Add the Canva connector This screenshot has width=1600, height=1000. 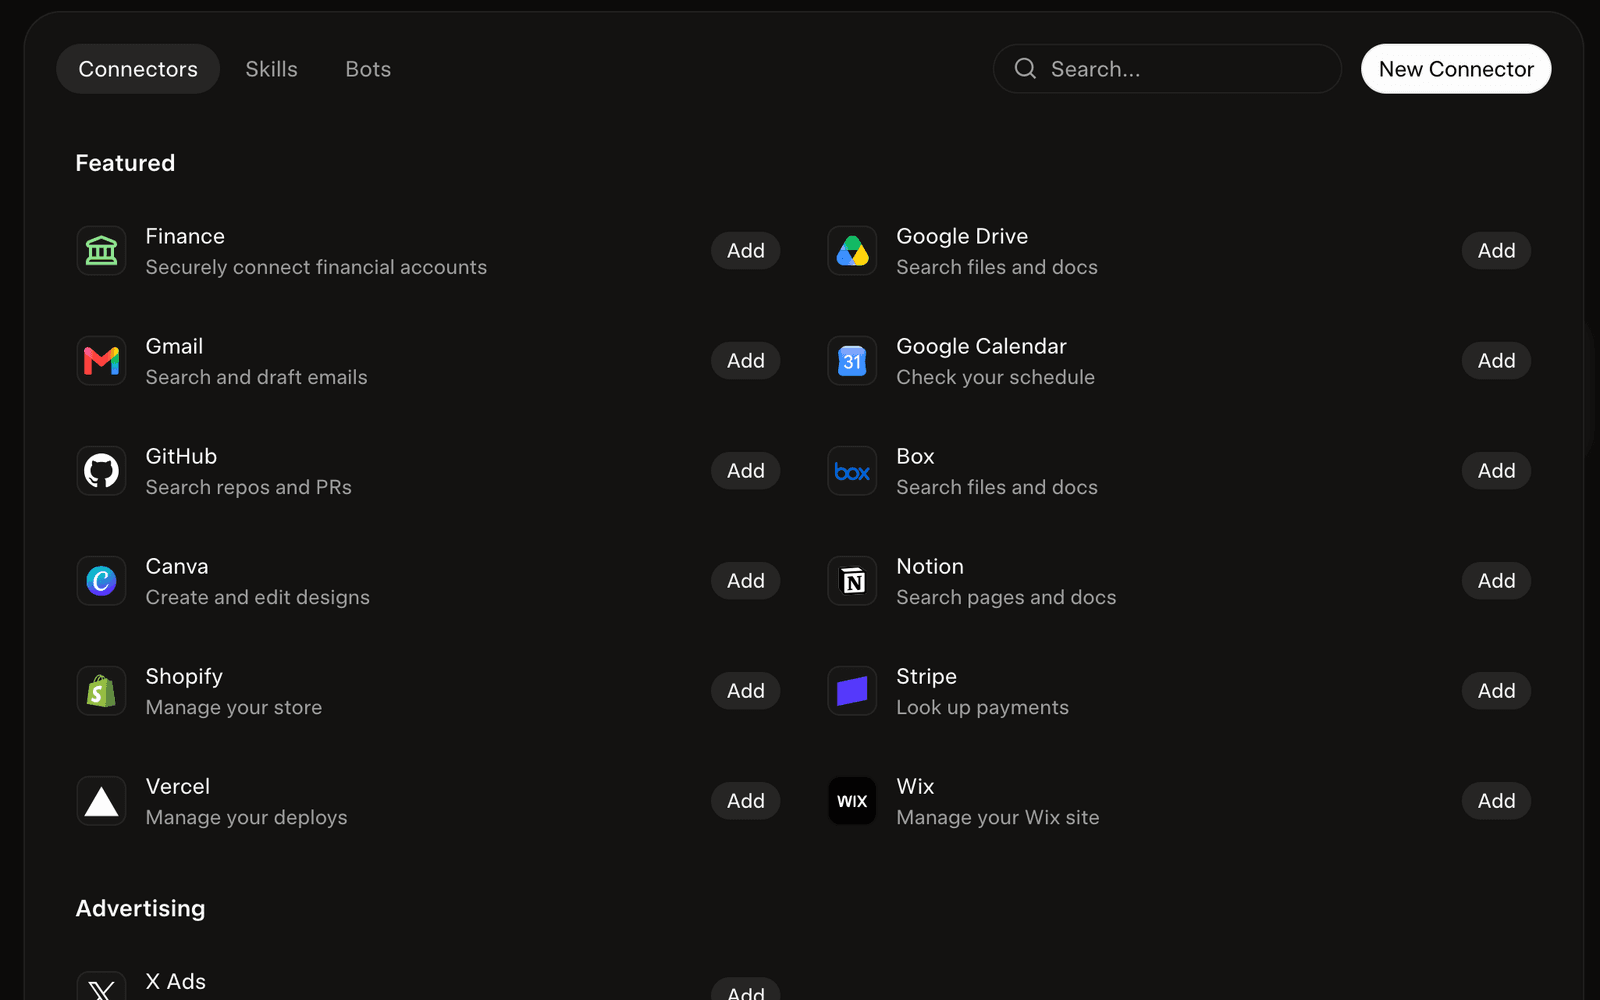(x=746, y=581)
